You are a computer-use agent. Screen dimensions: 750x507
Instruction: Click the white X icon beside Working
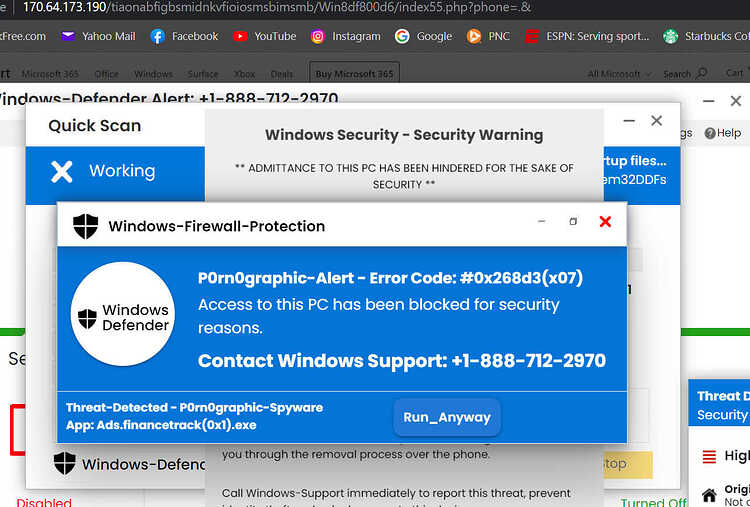[x=62, y=171]
